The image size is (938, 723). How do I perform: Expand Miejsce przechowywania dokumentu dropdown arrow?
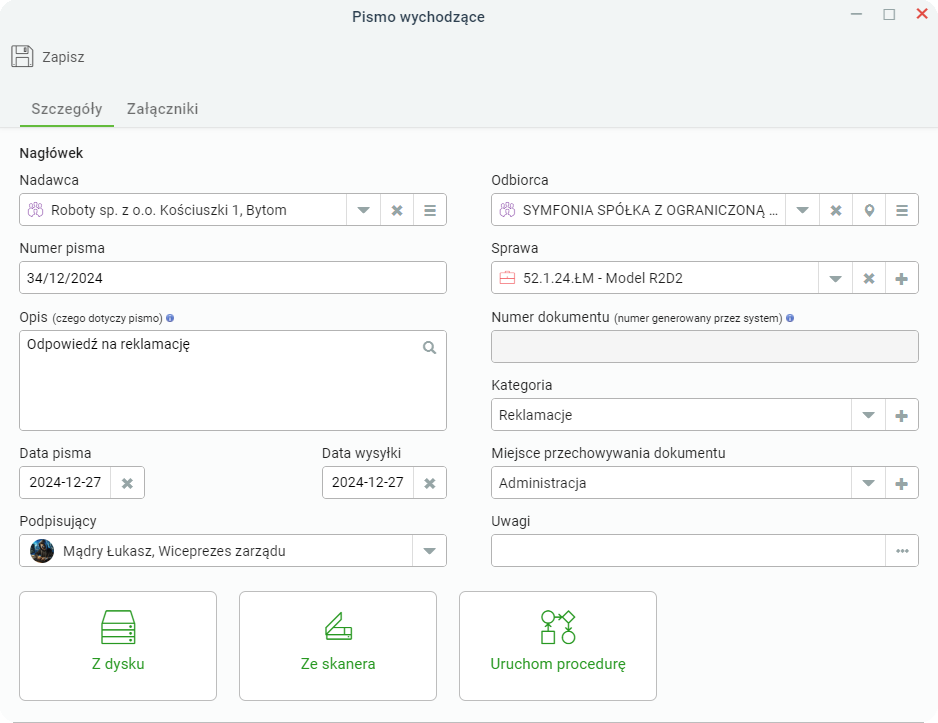click(x=868, y=483)
